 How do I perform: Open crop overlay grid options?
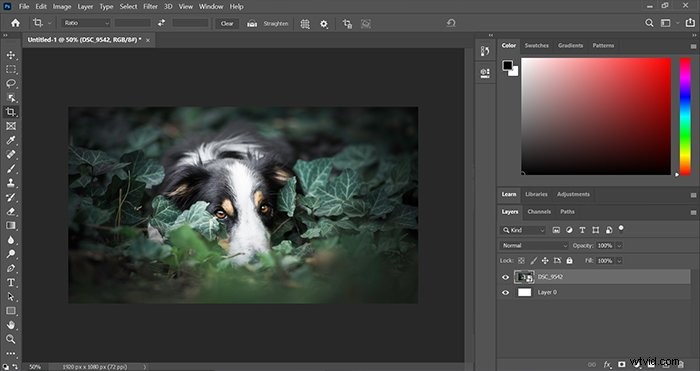click(x=305, y=24)
